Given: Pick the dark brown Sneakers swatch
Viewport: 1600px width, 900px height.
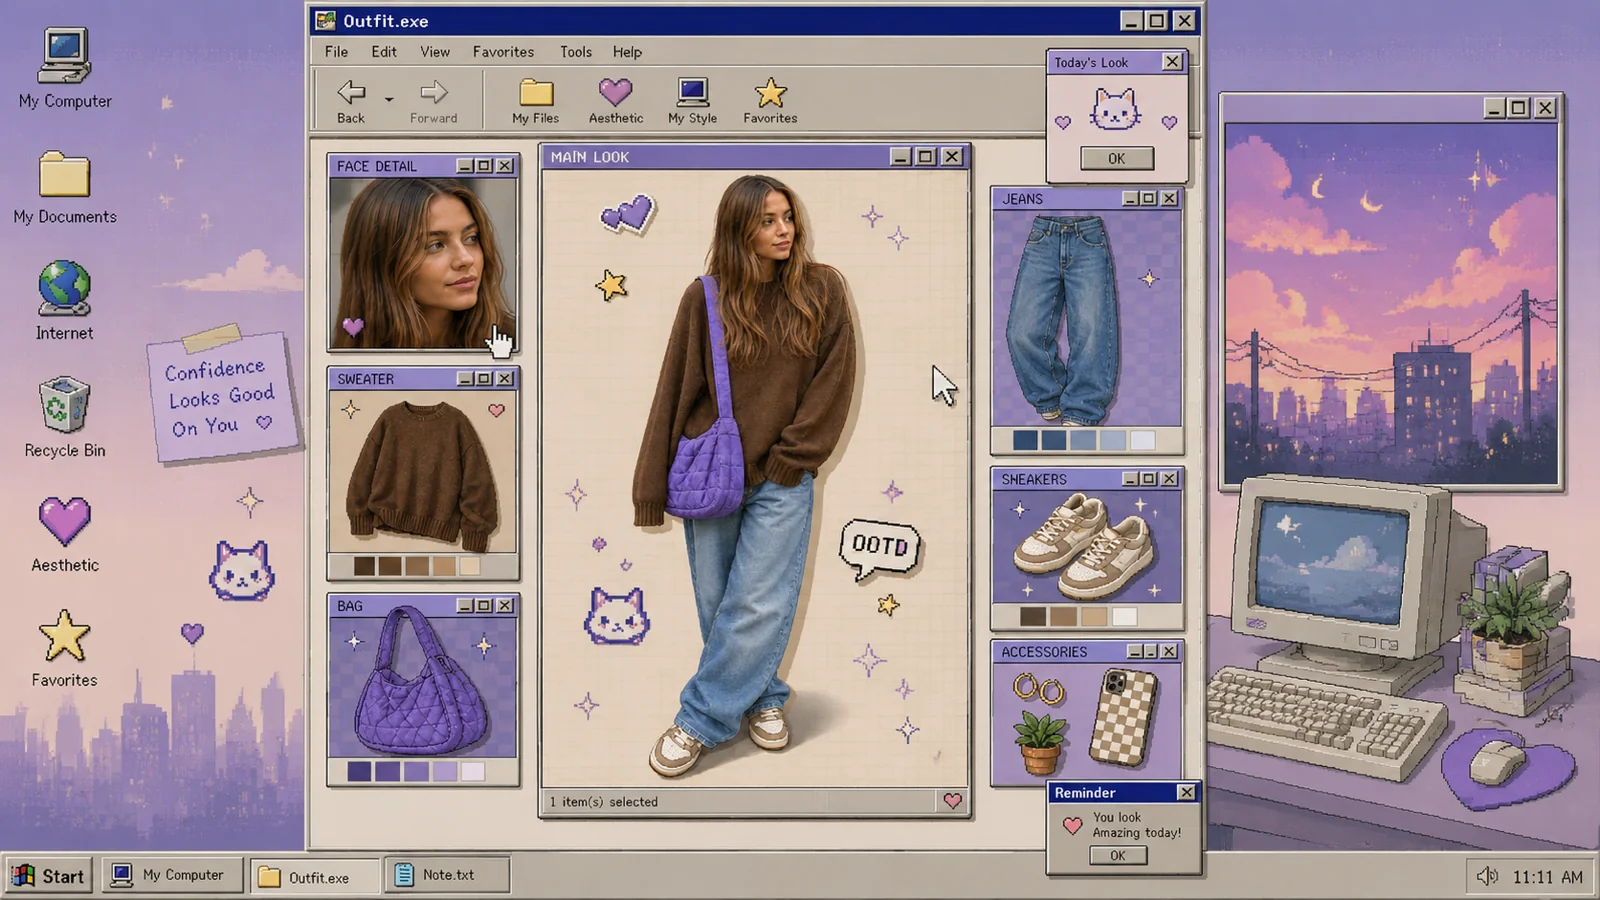Looking at the screenshot, I should [1033, 616].
